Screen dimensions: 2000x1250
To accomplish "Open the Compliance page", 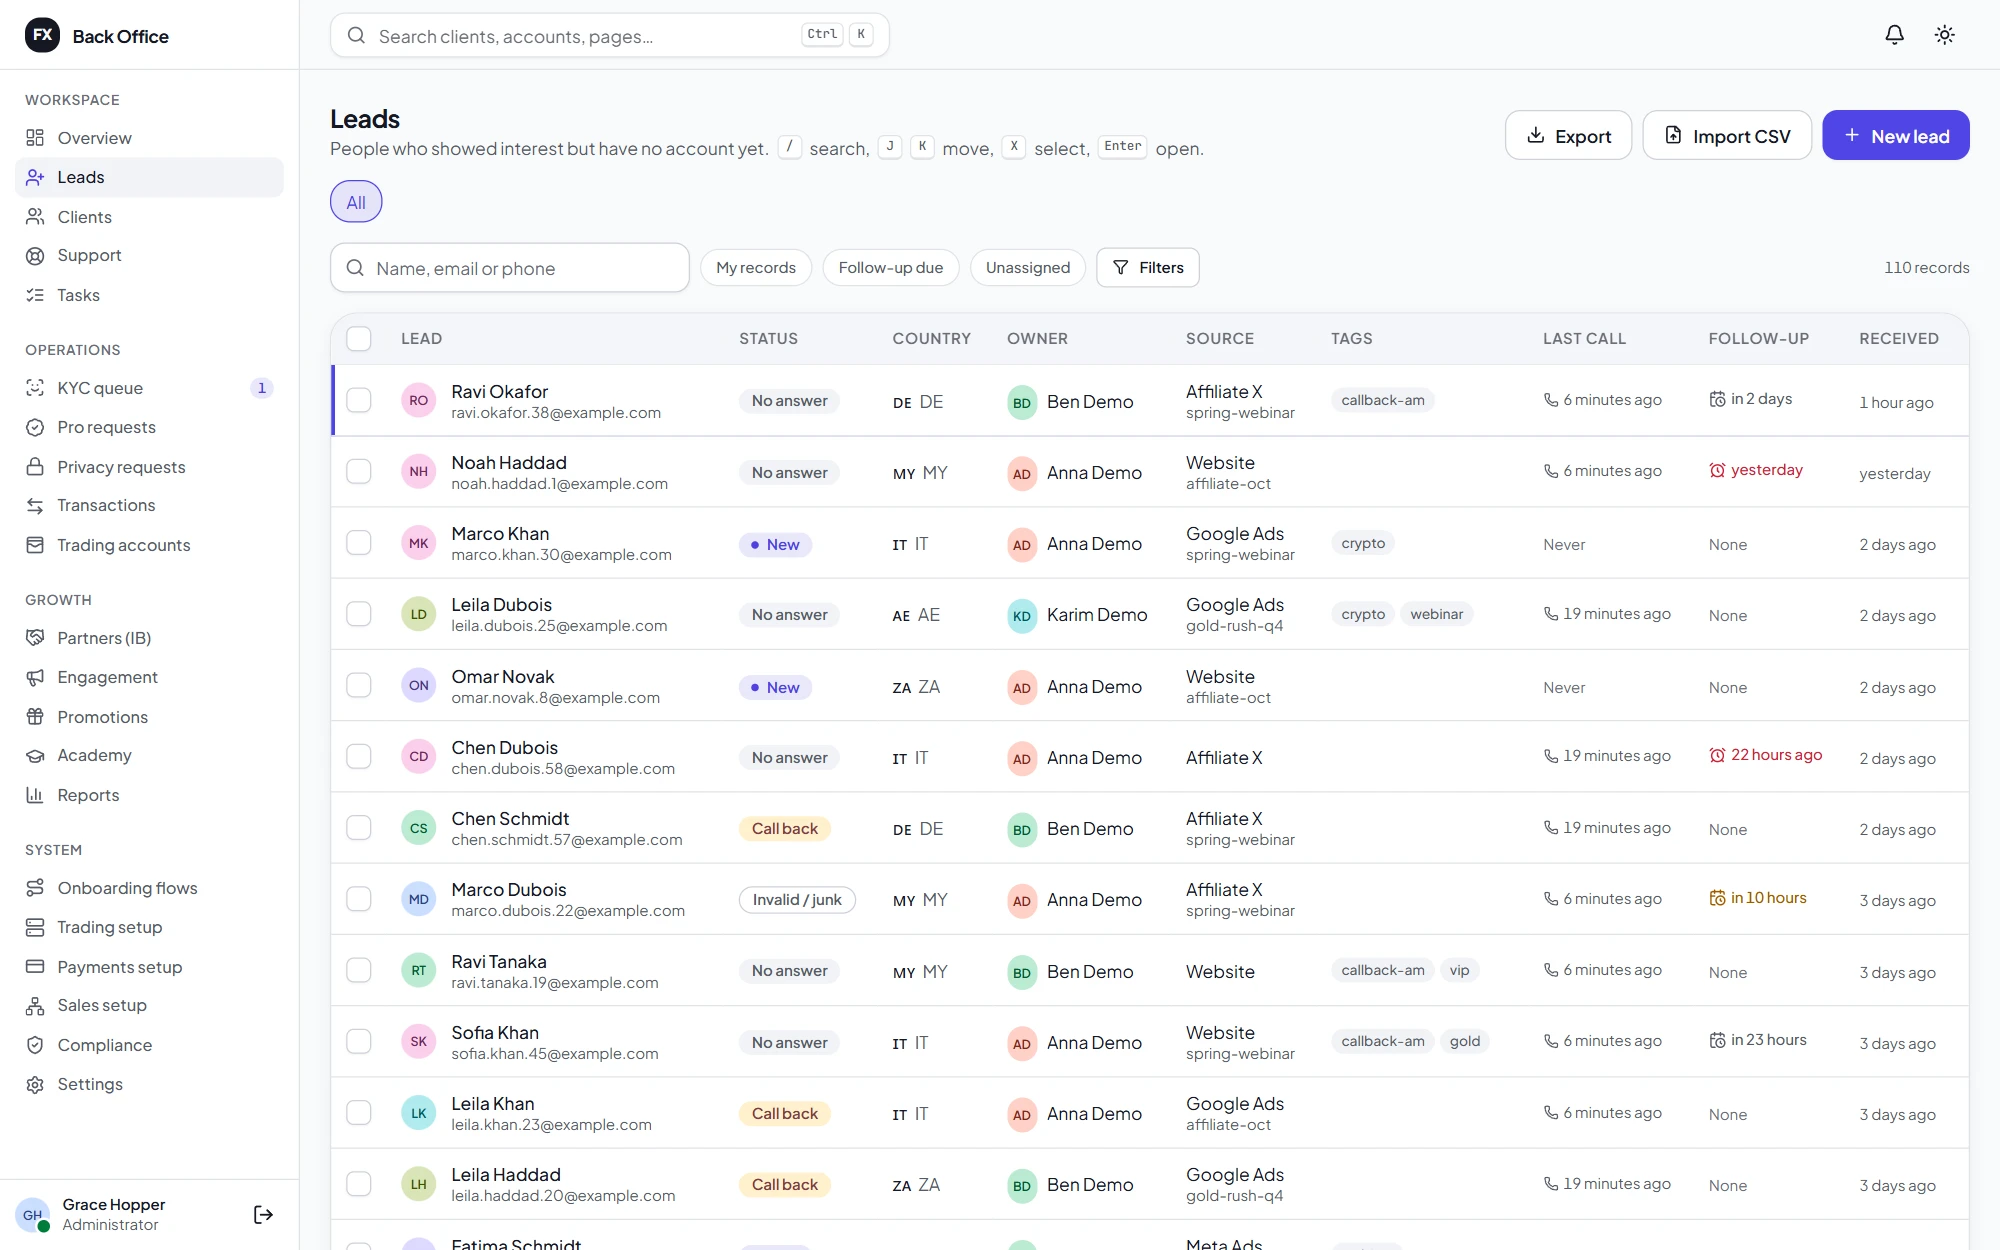I will (149, 1045).
